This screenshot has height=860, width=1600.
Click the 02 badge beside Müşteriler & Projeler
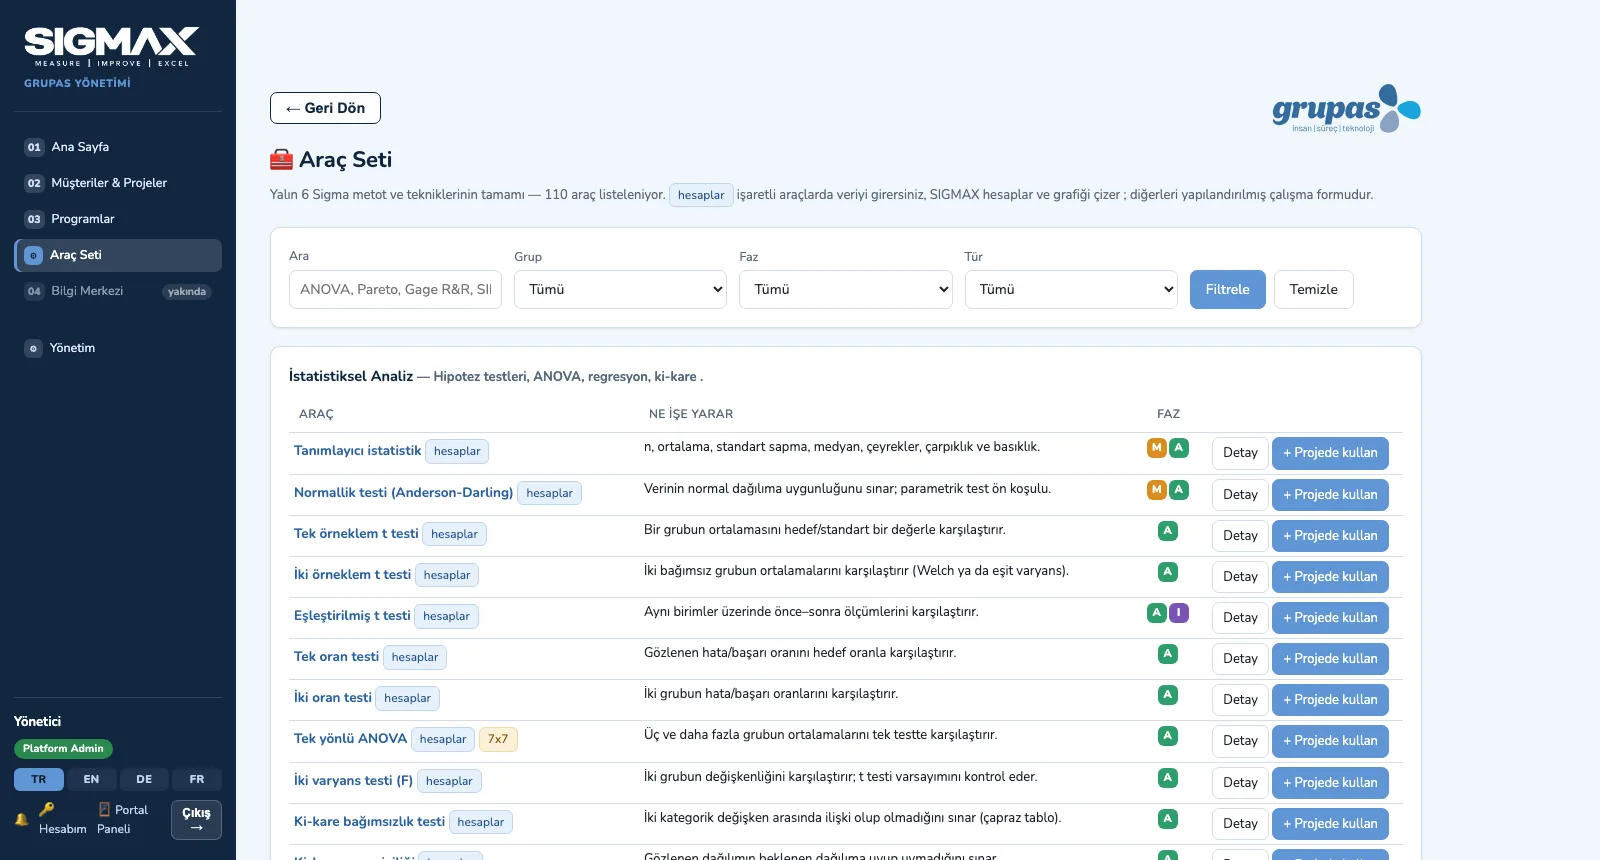coord(34,183)
